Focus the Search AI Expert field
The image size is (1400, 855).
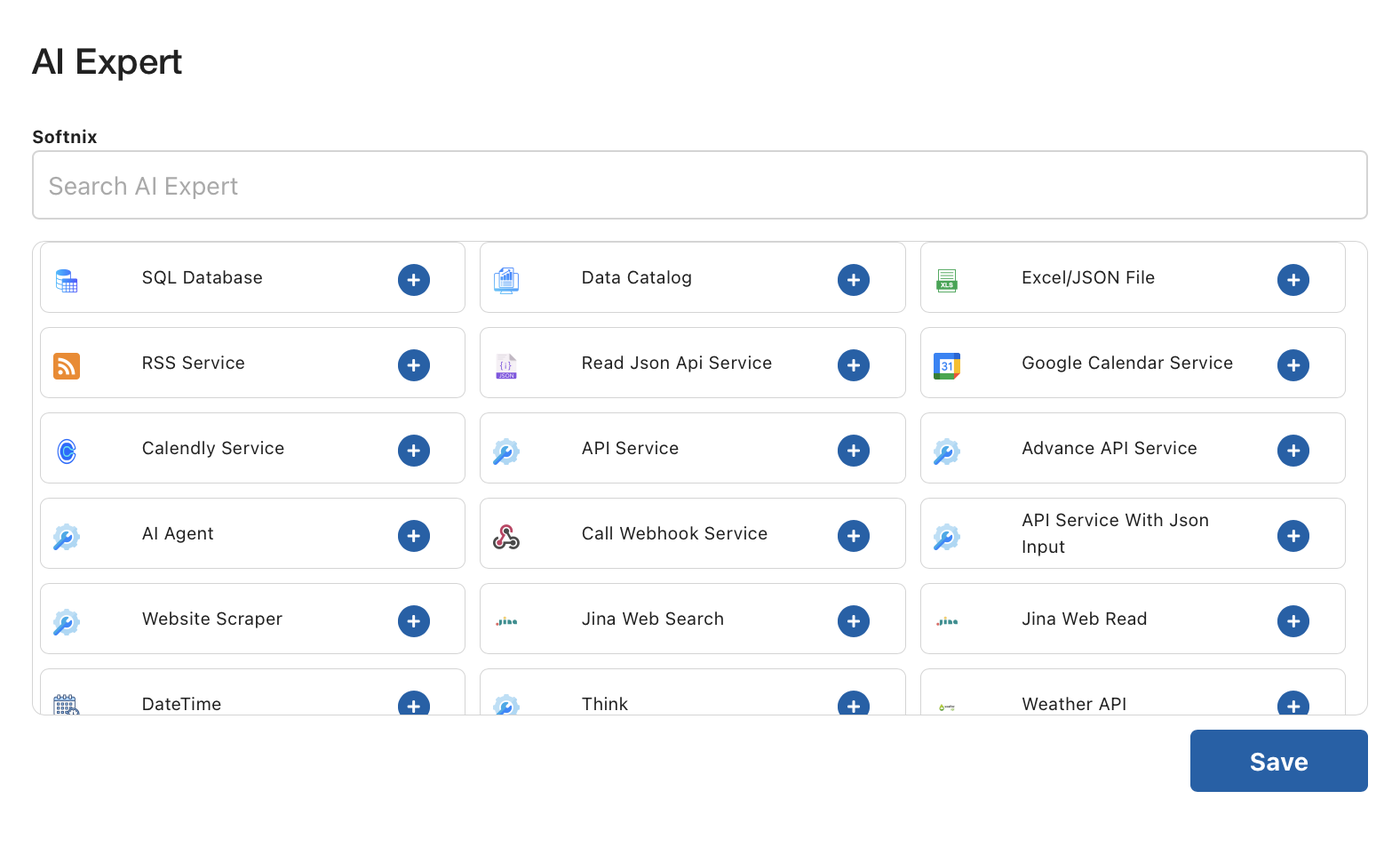(700, 185)
